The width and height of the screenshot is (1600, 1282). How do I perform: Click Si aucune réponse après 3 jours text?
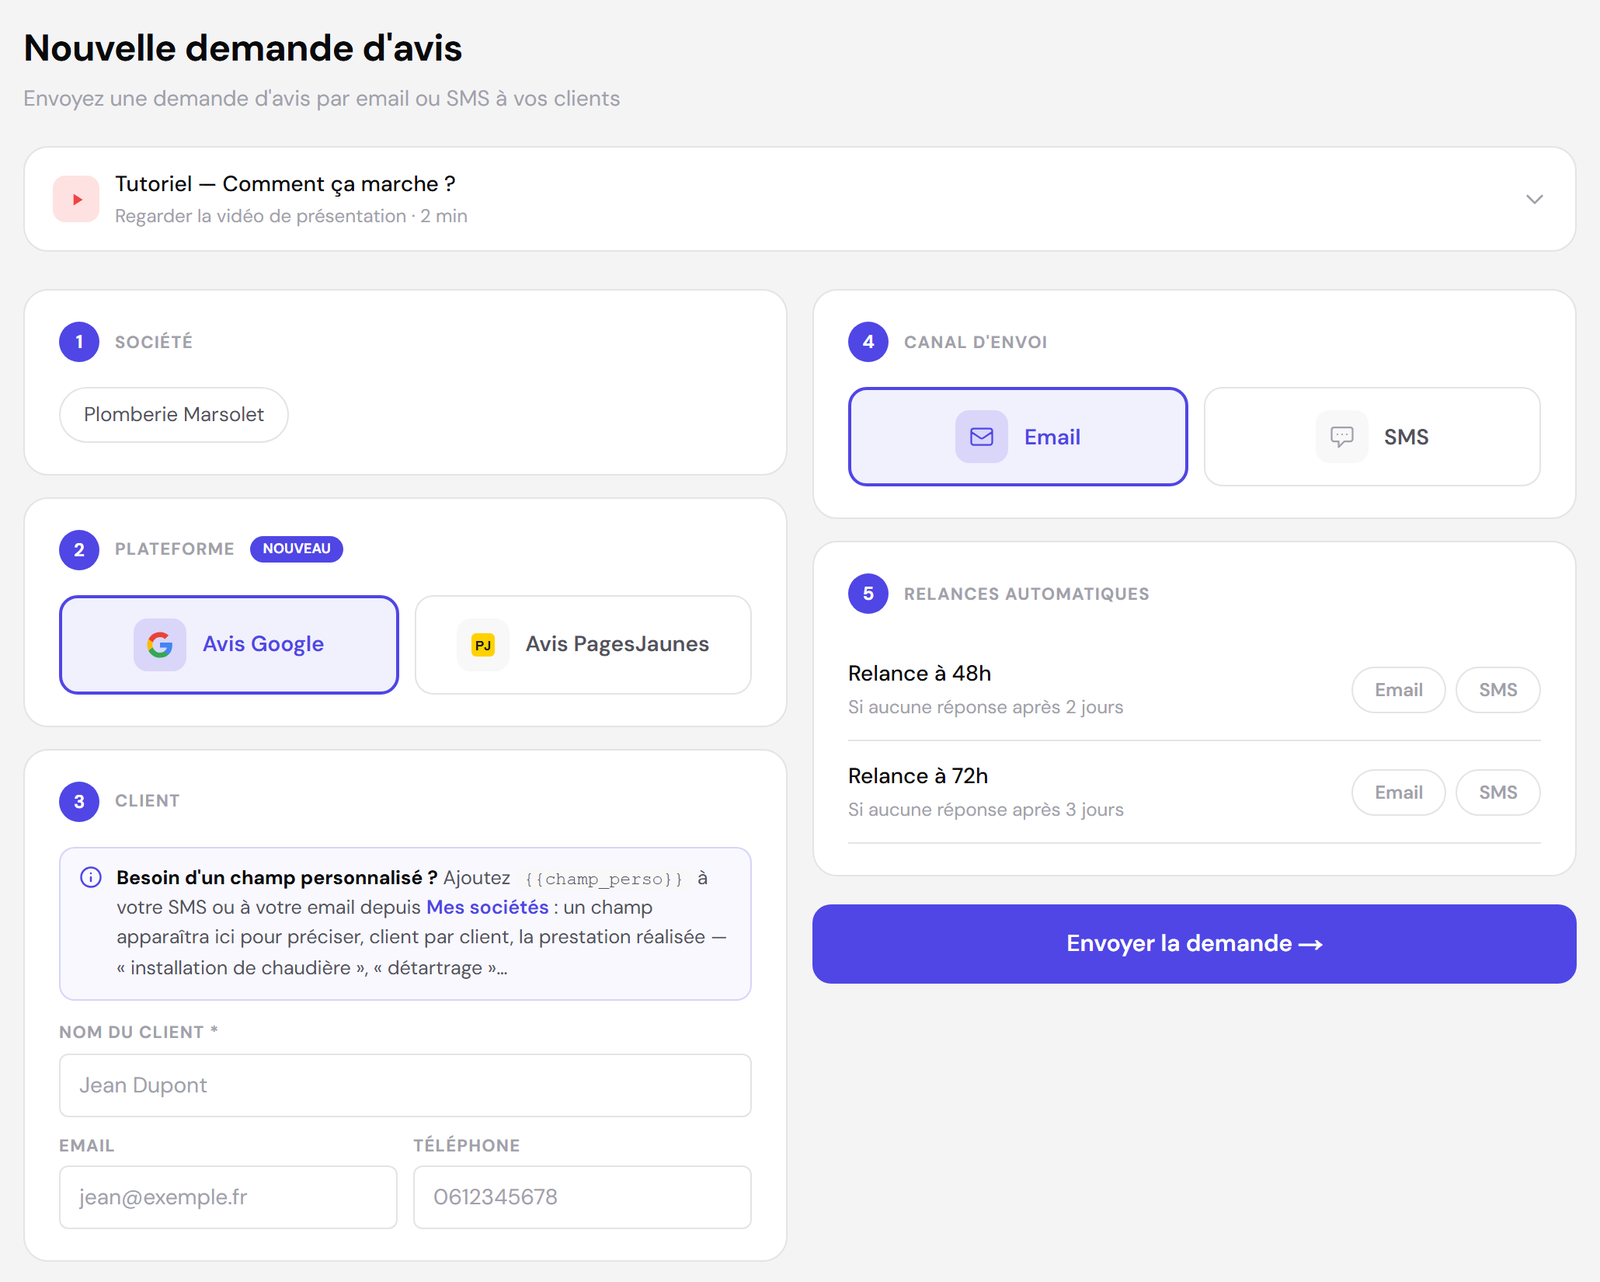click(x=985, y=810)
